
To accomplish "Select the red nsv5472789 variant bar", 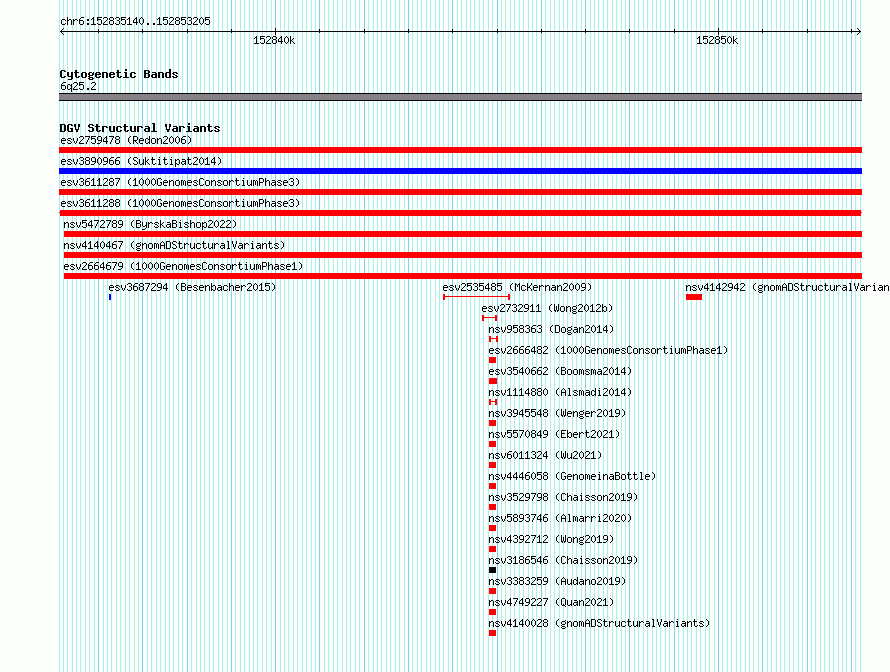I will pos(463,234).
